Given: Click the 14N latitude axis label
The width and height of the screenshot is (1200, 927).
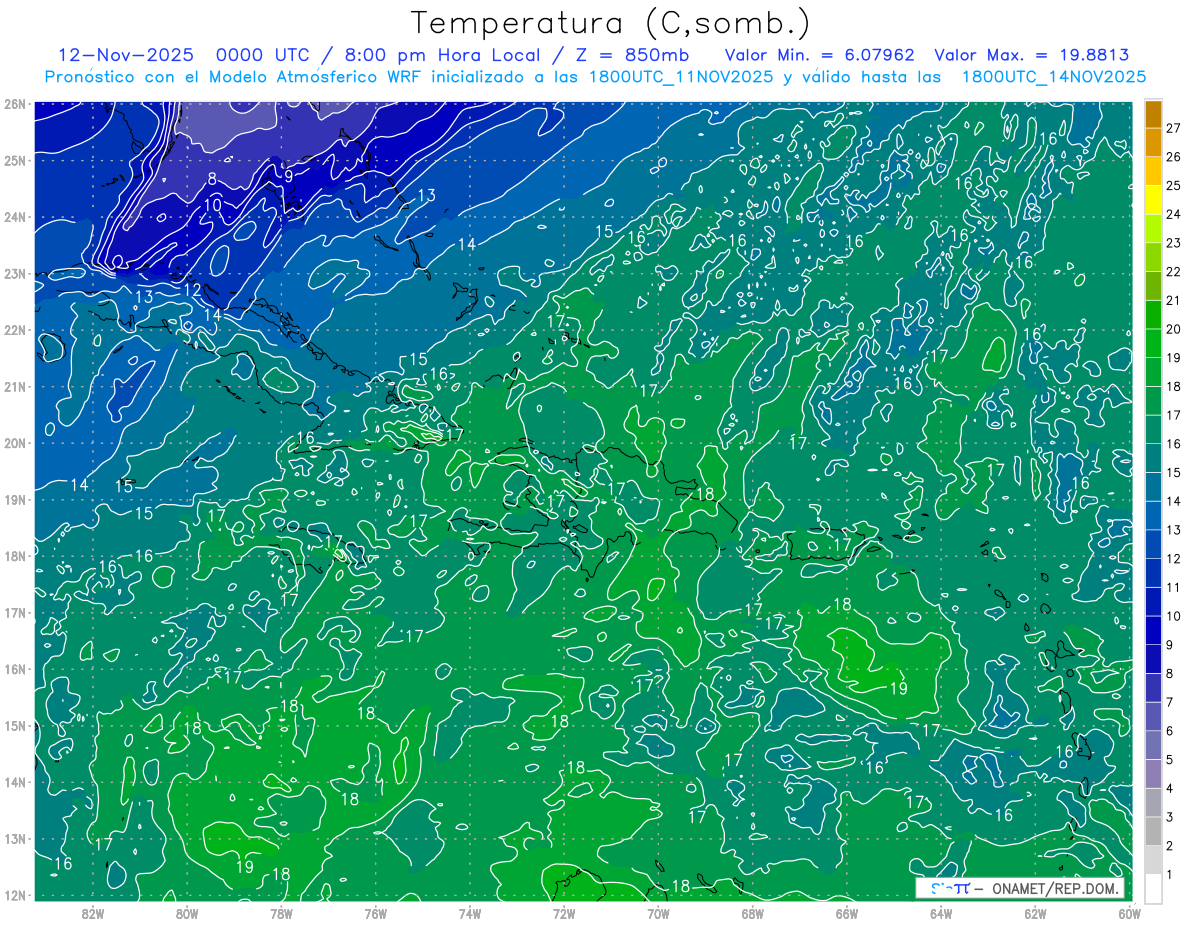Looking at the screenshot, I should tap(15, 782).
